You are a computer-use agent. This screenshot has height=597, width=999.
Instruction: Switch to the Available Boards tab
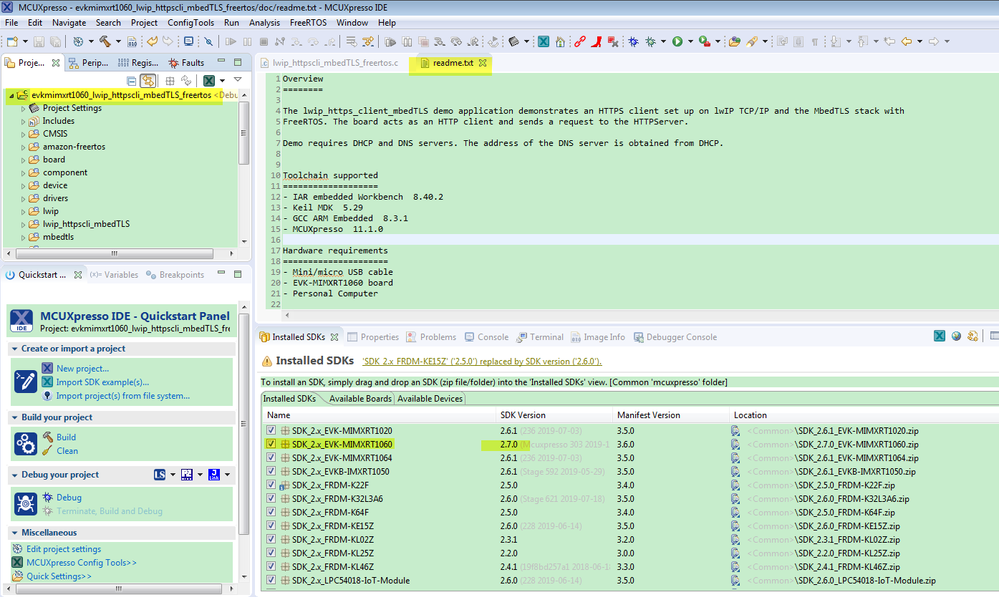(359, 399)
